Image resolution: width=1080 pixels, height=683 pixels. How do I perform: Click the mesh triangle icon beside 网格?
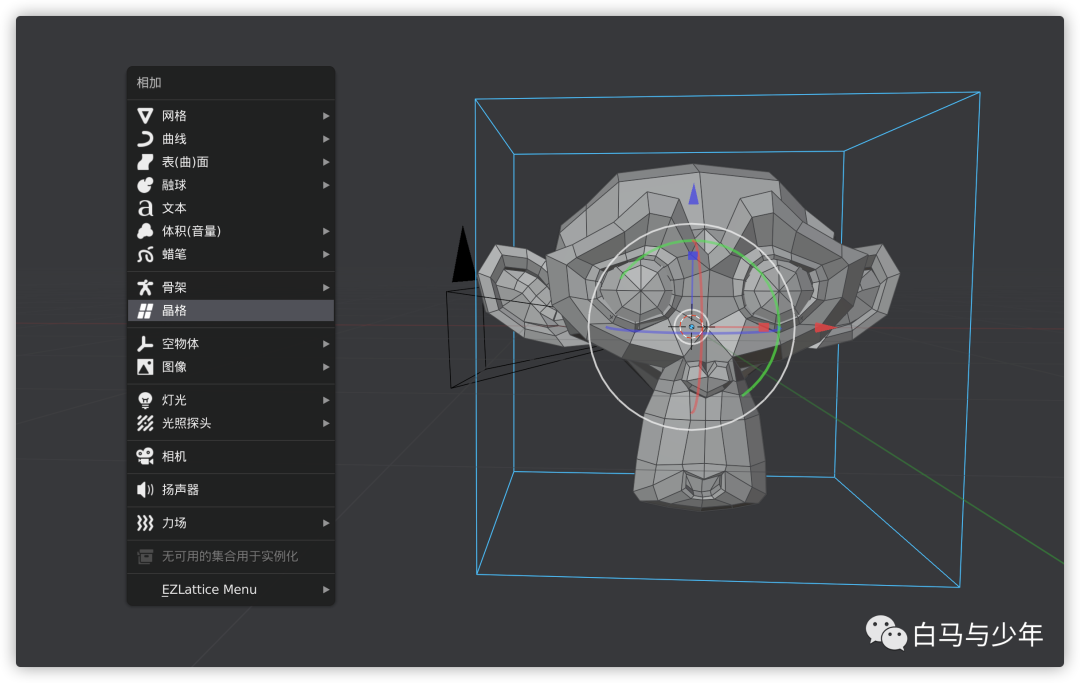pyautogui.click(x=145, y=116)
